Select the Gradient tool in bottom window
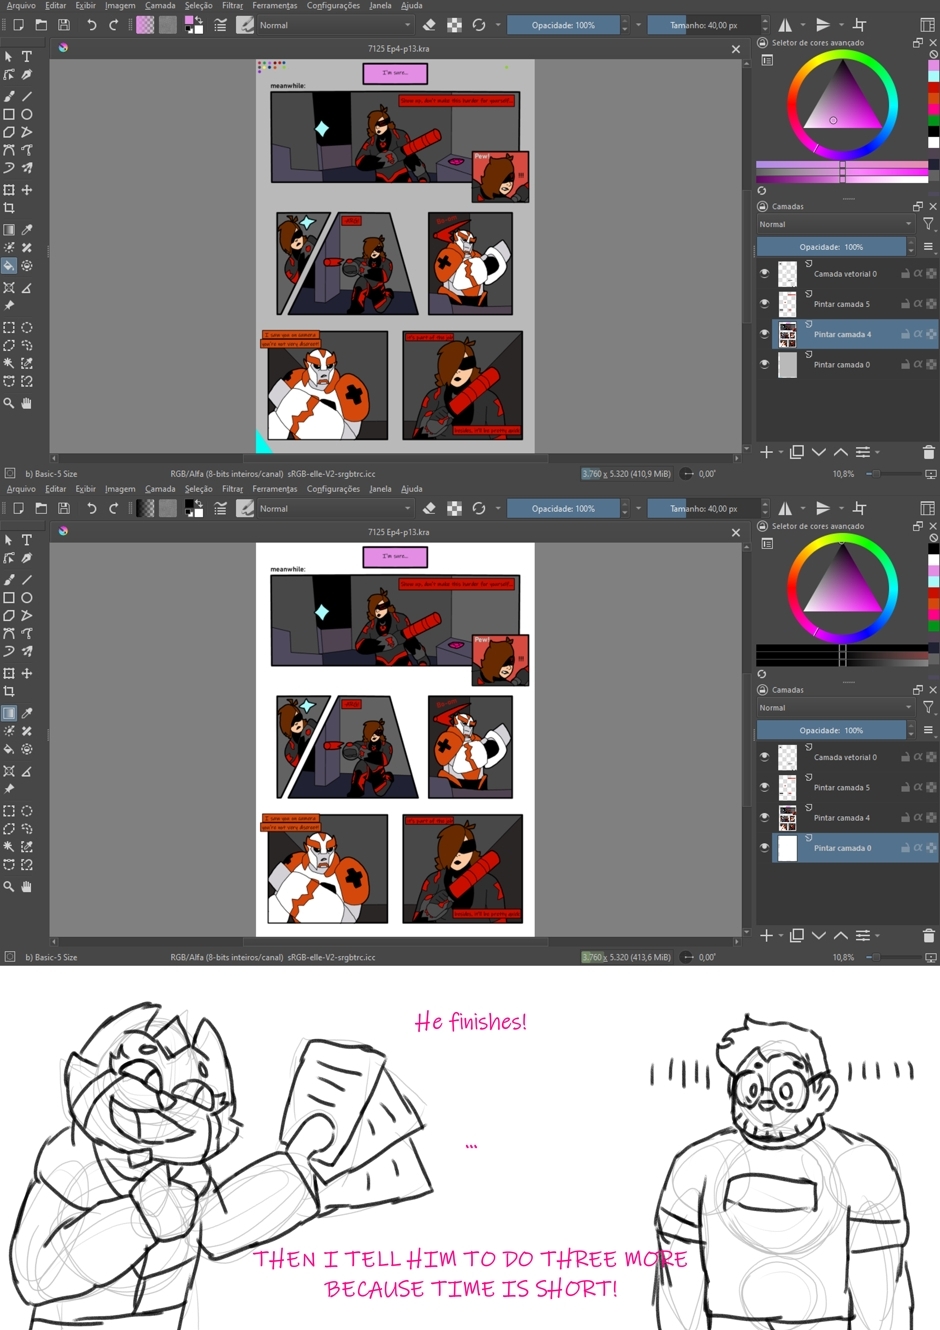This screenshot has height=1330, width=940. click(9, 713)
